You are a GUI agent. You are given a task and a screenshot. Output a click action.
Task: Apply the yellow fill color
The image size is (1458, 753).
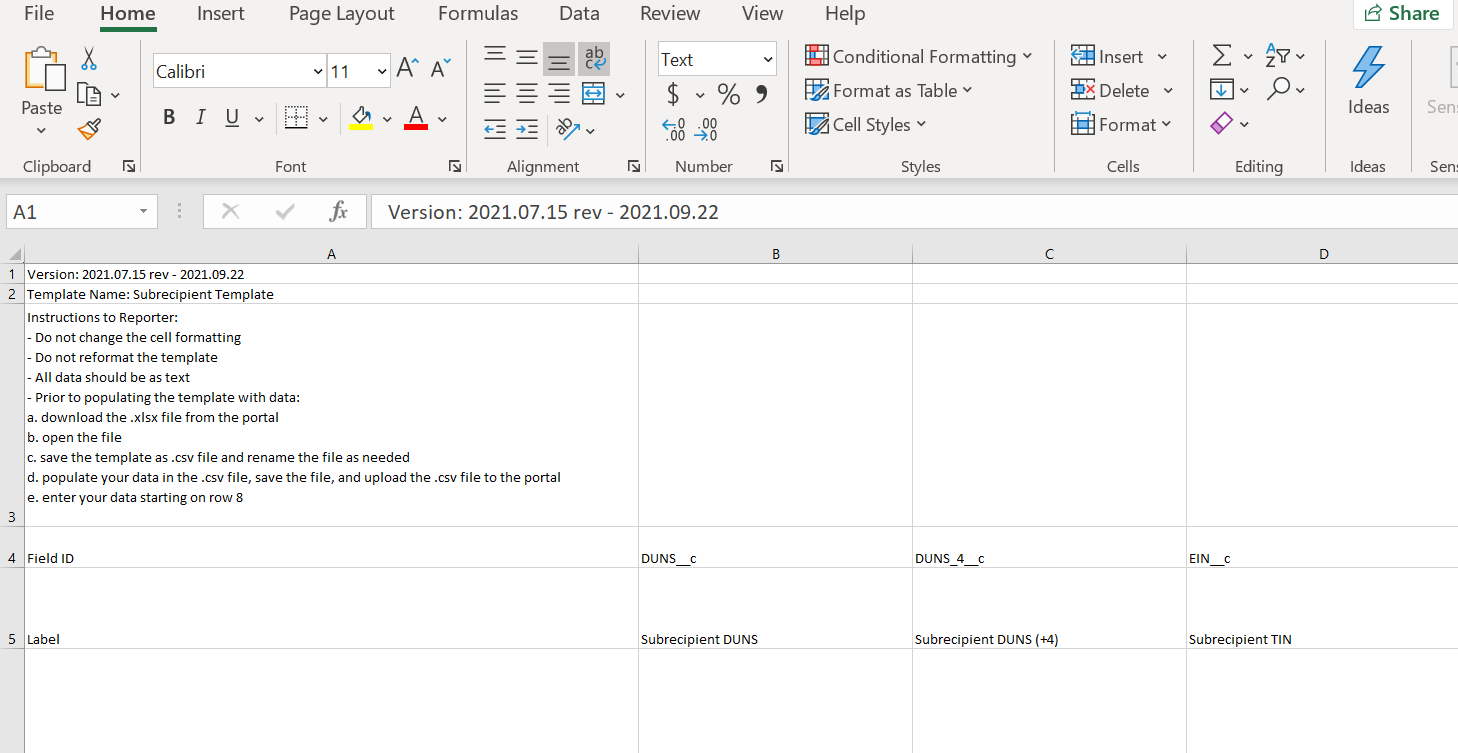click(363, 119)
